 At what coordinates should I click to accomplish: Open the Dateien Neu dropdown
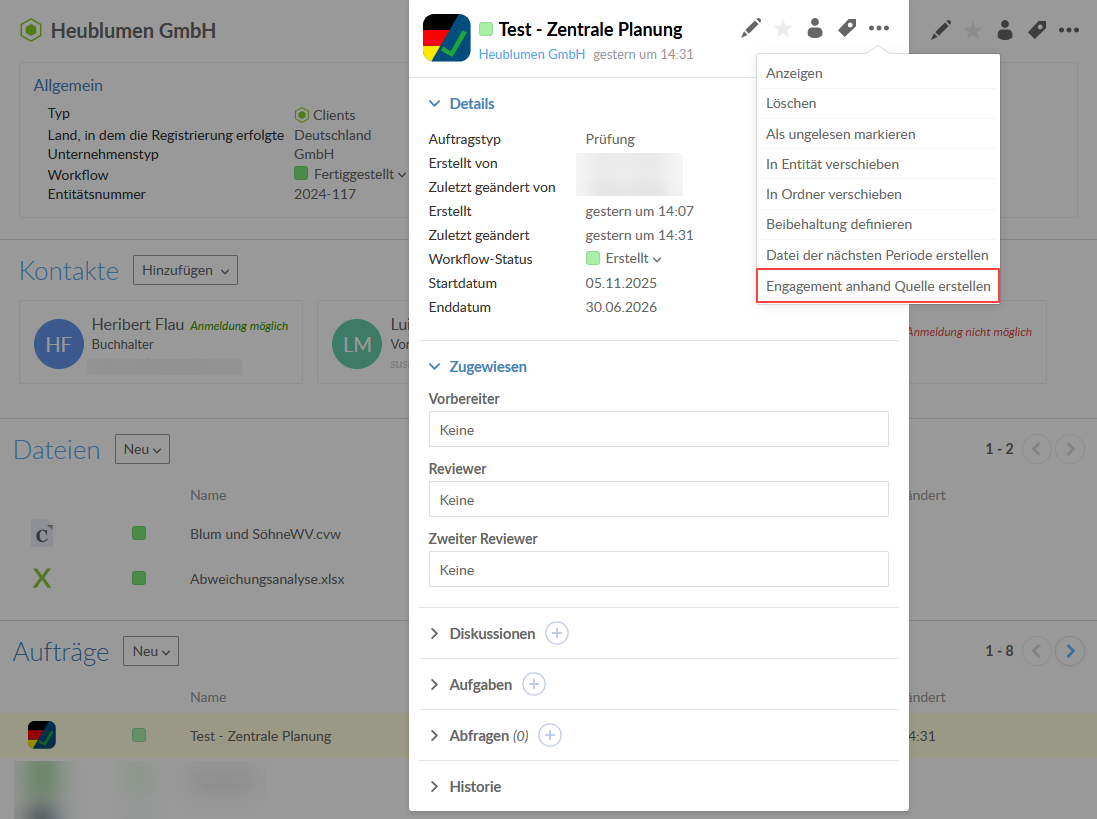tap(142, 449)
